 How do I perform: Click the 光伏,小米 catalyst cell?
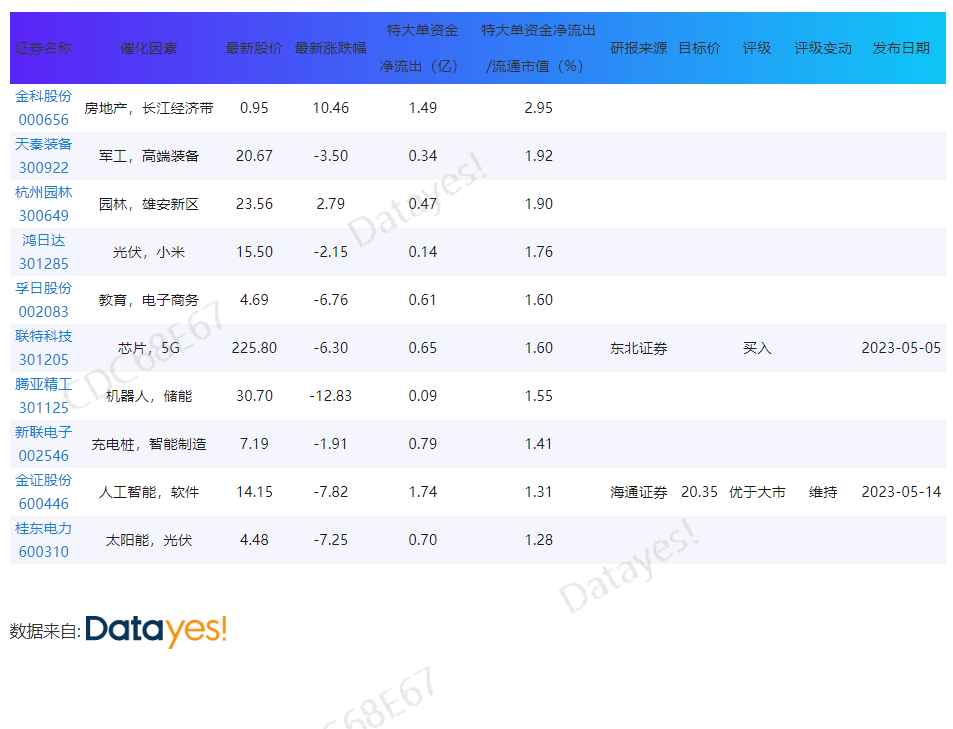149,252
